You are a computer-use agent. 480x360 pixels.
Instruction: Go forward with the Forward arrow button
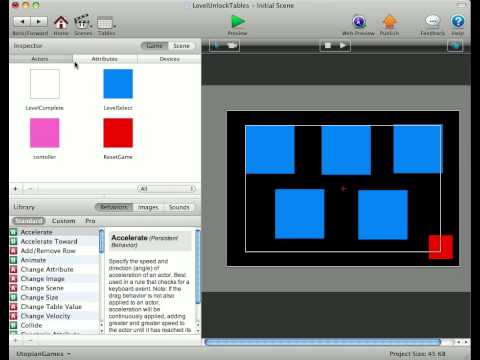(39, 22)
